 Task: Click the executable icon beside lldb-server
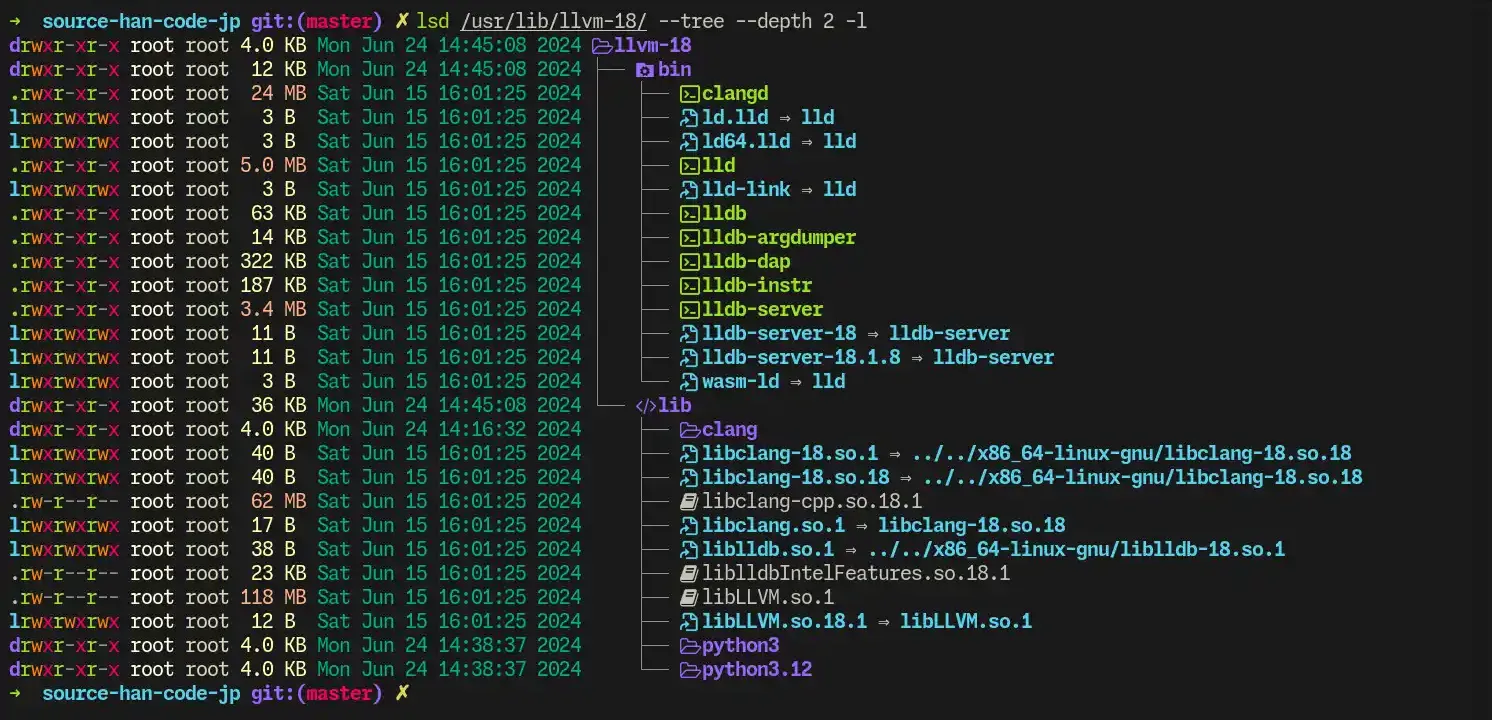pos(689,309)
